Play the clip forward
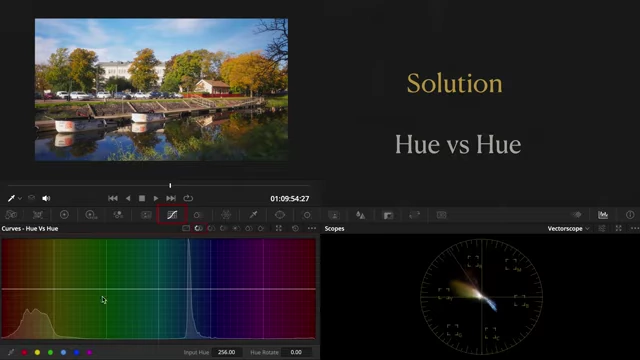 click(156, 198)
